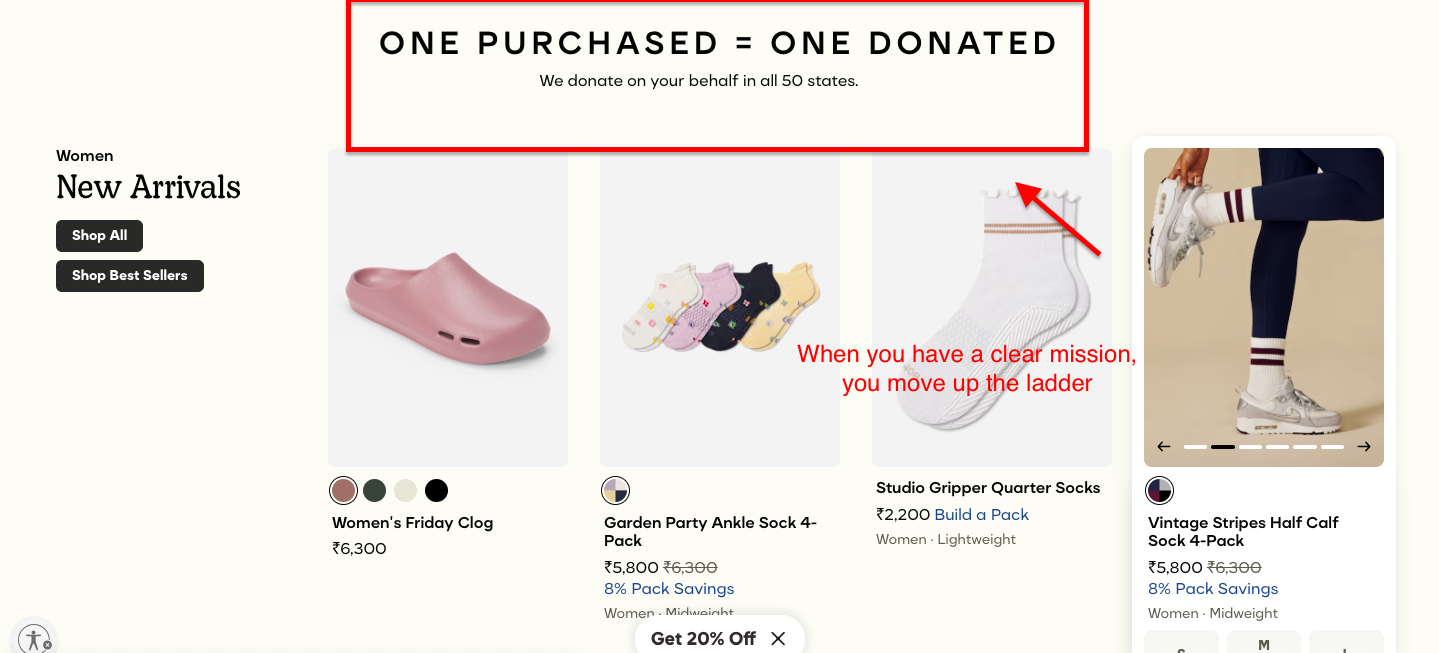Select the Garden Party multicolor swatch
This screenshot has width=1439, height=653.
tap(615, 490)
